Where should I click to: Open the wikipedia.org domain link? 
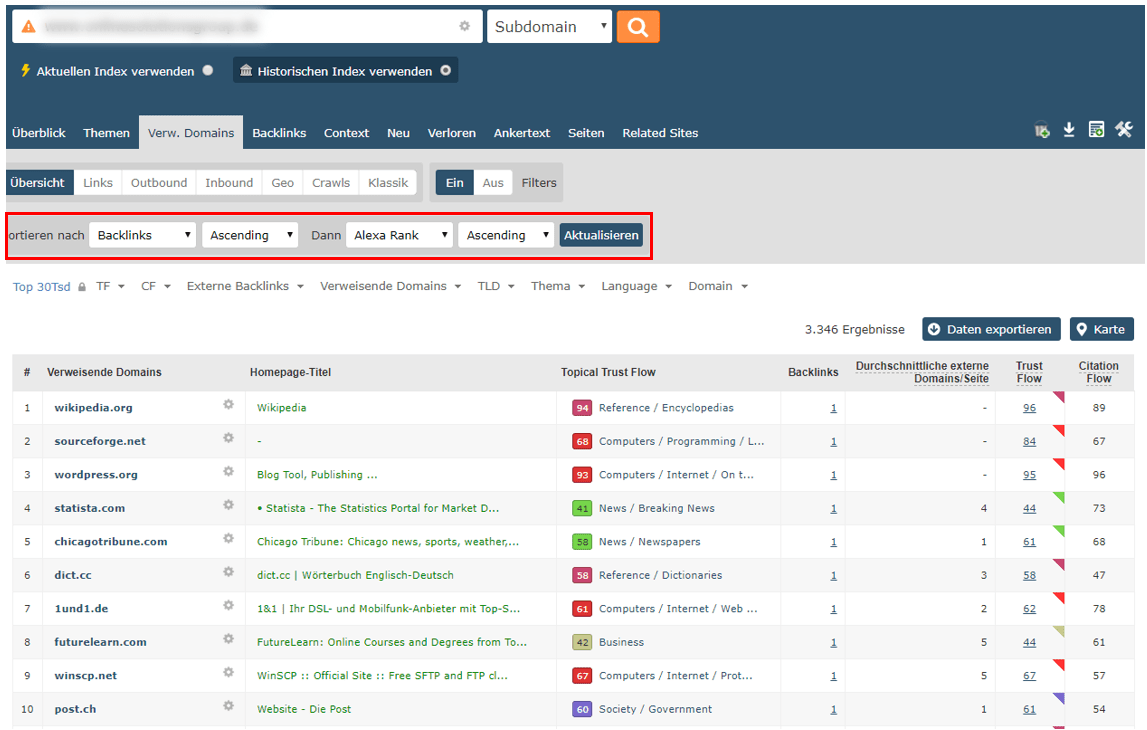[x=94, y=407]
